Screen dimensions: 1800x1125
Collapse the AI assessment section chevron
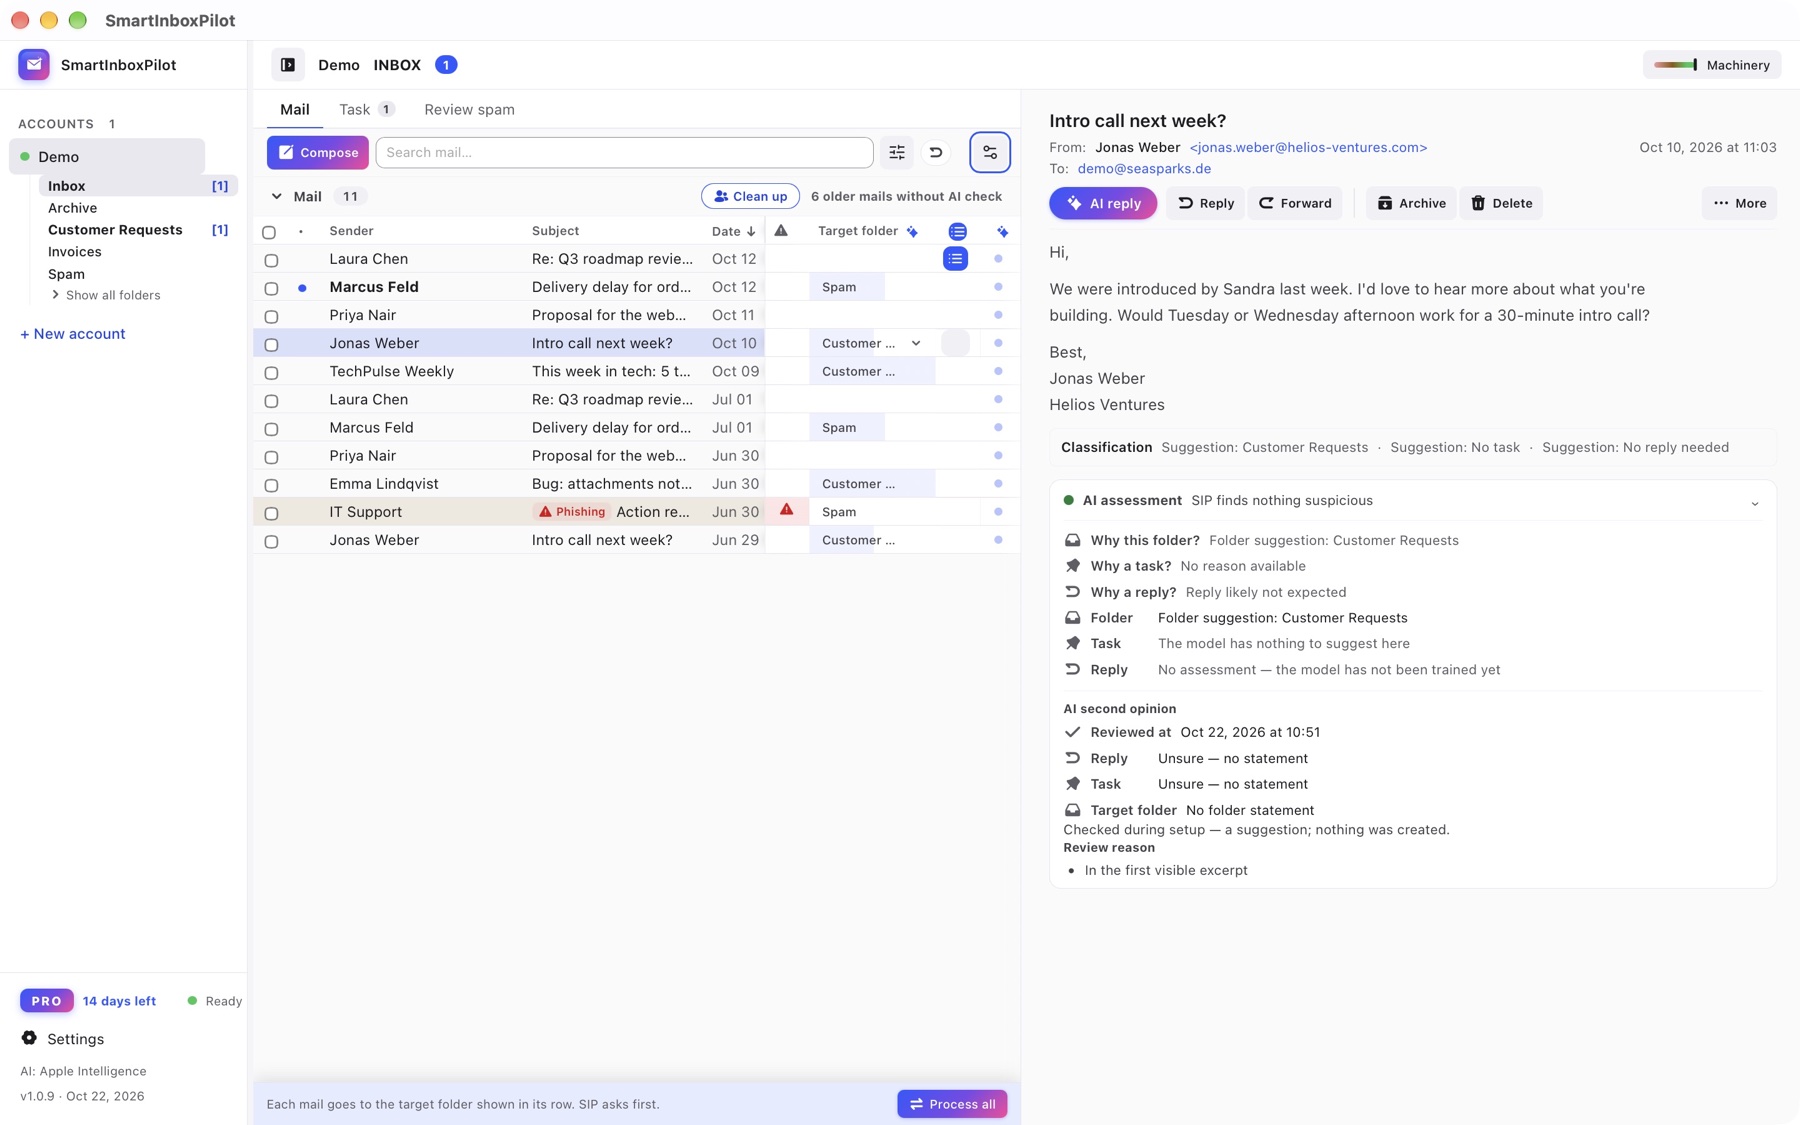click(1754, 503)
